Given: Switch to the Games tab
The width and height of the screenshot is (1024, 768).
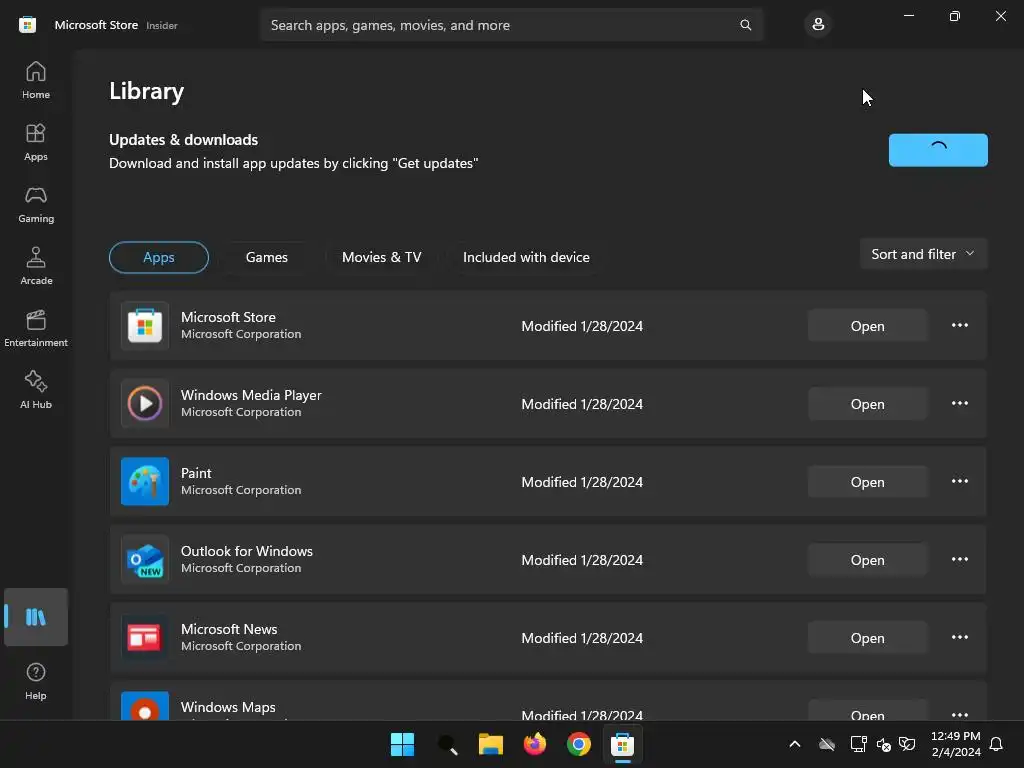Looking at the screenshot, I should (x=266, y=257).
